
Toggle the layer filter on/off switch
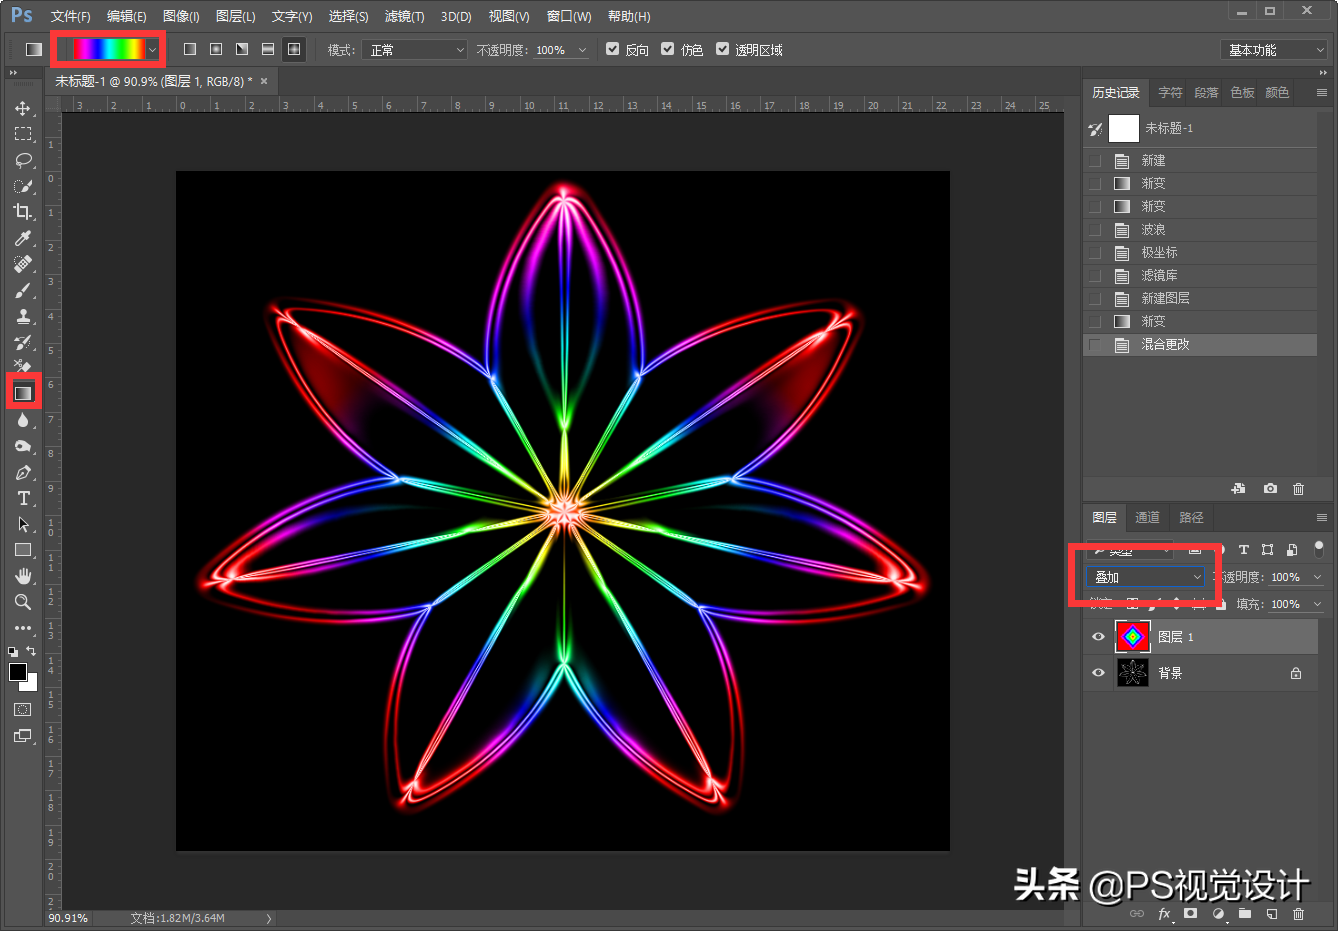pyautogui.click(x=1319, y=549)
